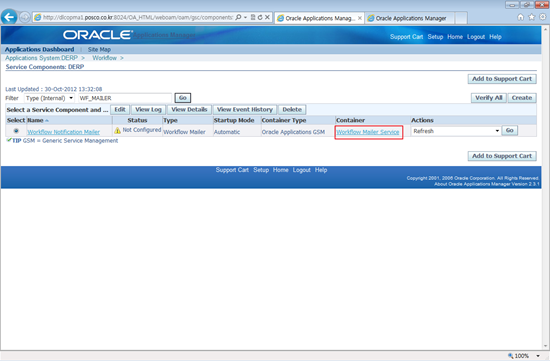This screenshot has height=361, width=550.
Task: Click the Last Updated timestamp text
Action: [x=54, y=89]
